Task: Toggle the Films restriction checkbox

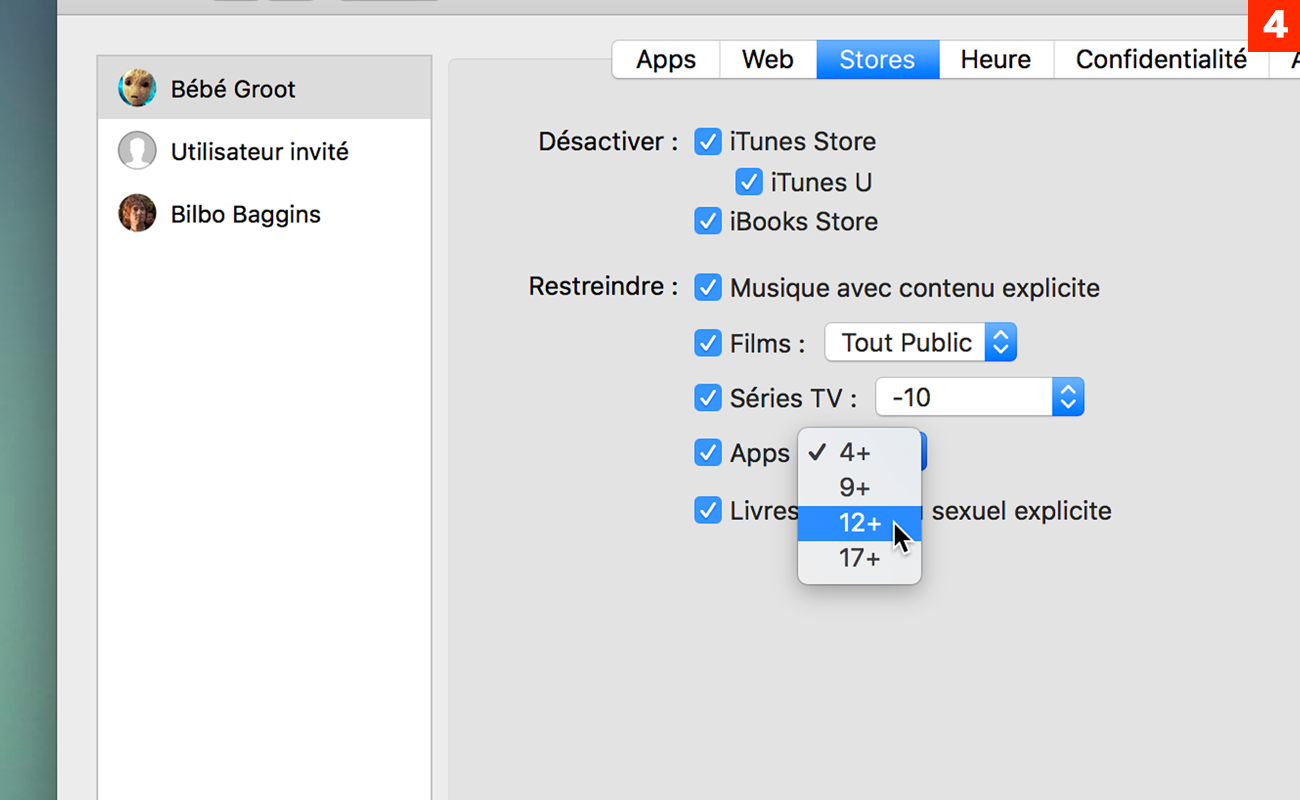Action: coord(708,343)
